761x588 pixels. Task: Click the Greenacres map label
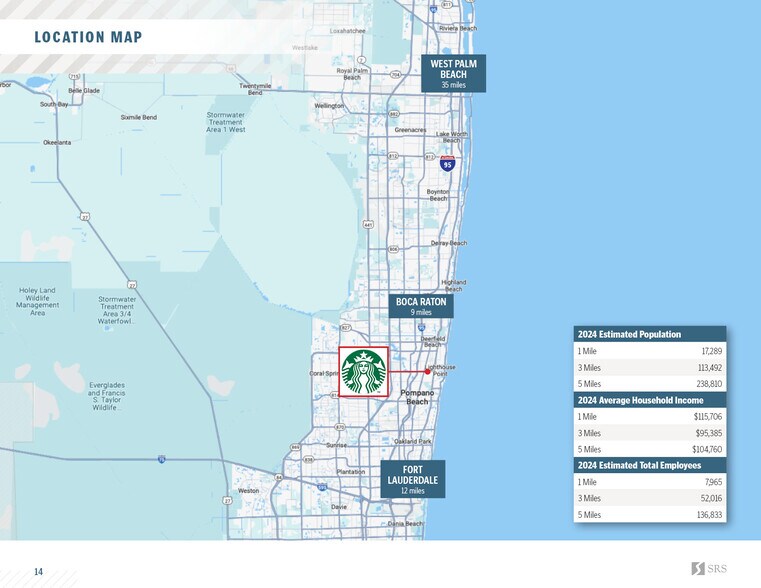[410, 130]
